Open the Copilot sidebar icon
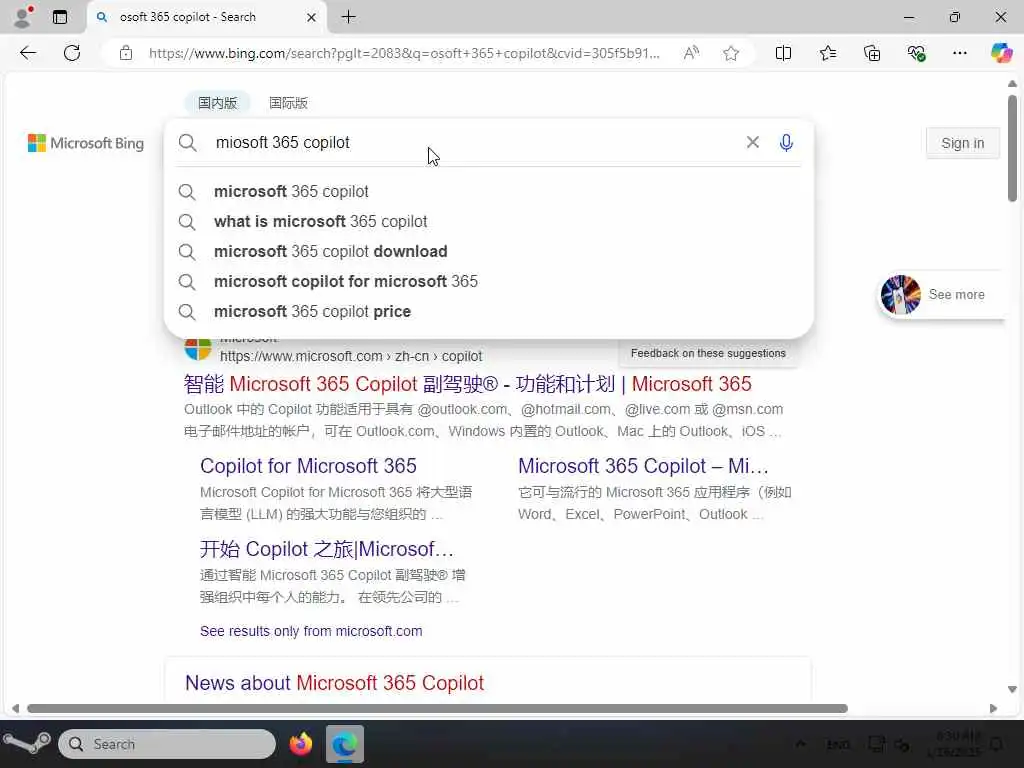Screen dimensions: 1024x768 pos(1001,53)
